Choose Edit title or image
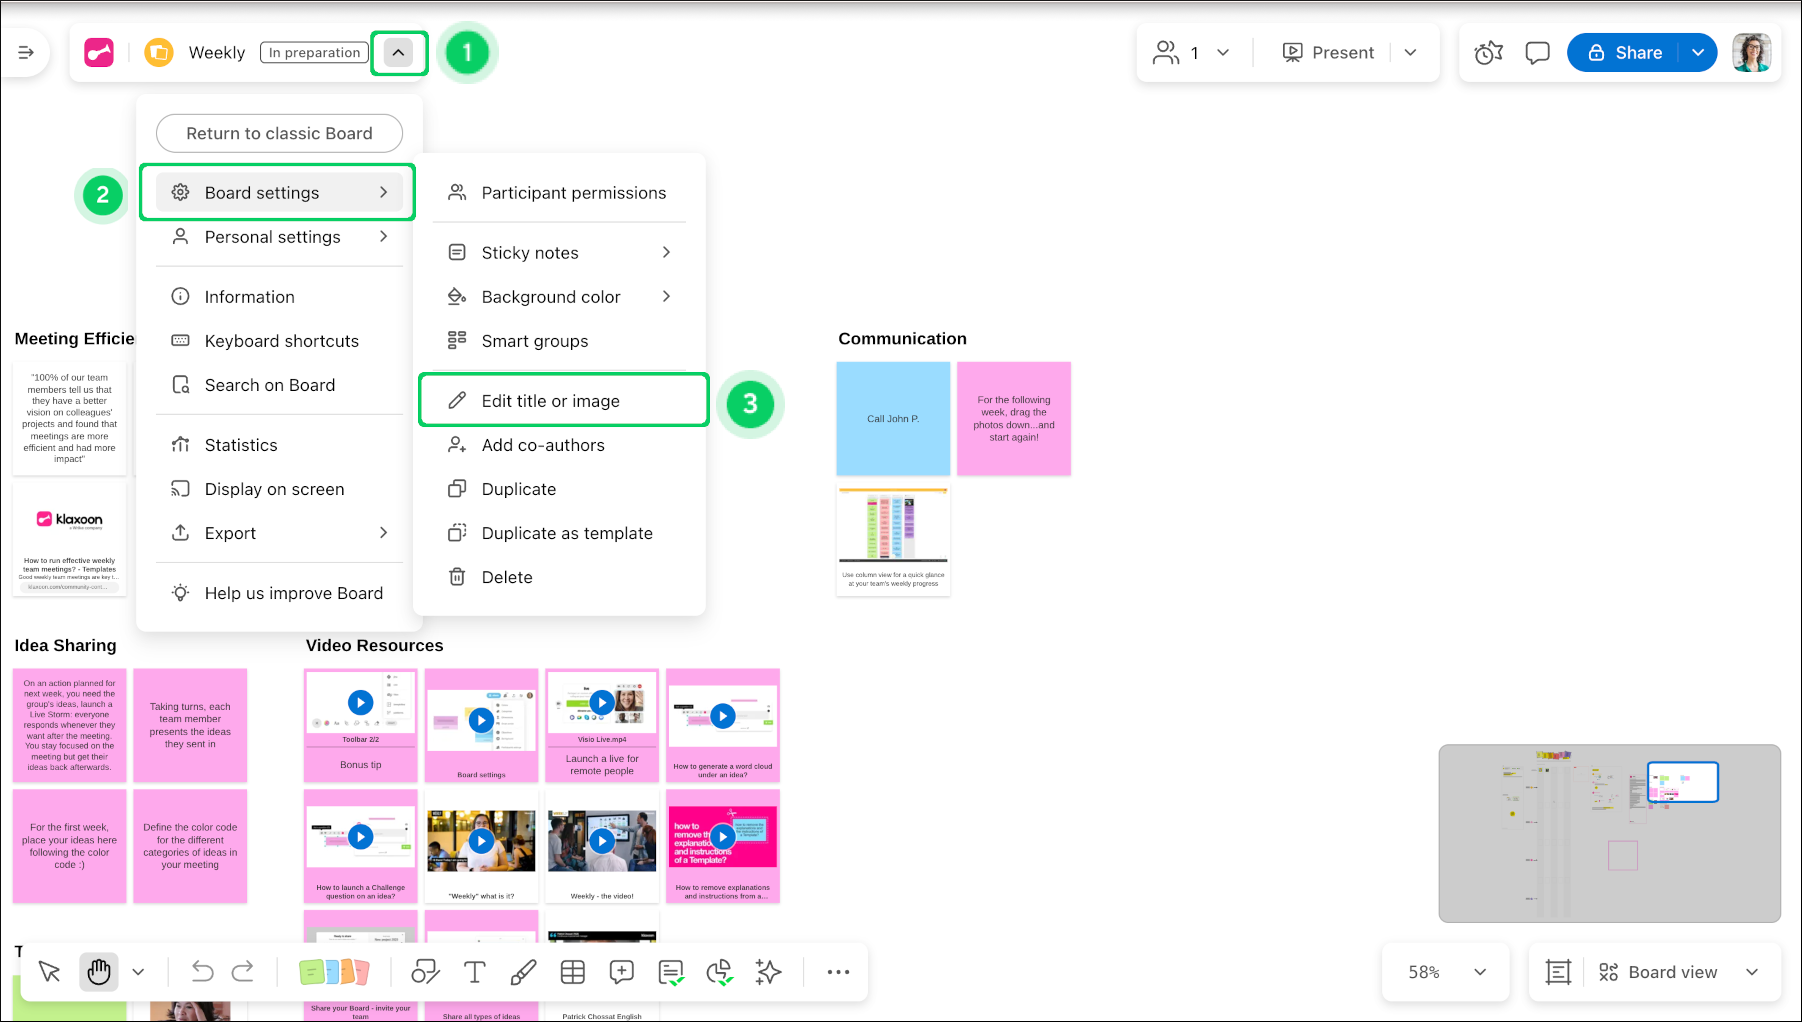Viewport: 1802px width, 1022px height. pos(551,401)
